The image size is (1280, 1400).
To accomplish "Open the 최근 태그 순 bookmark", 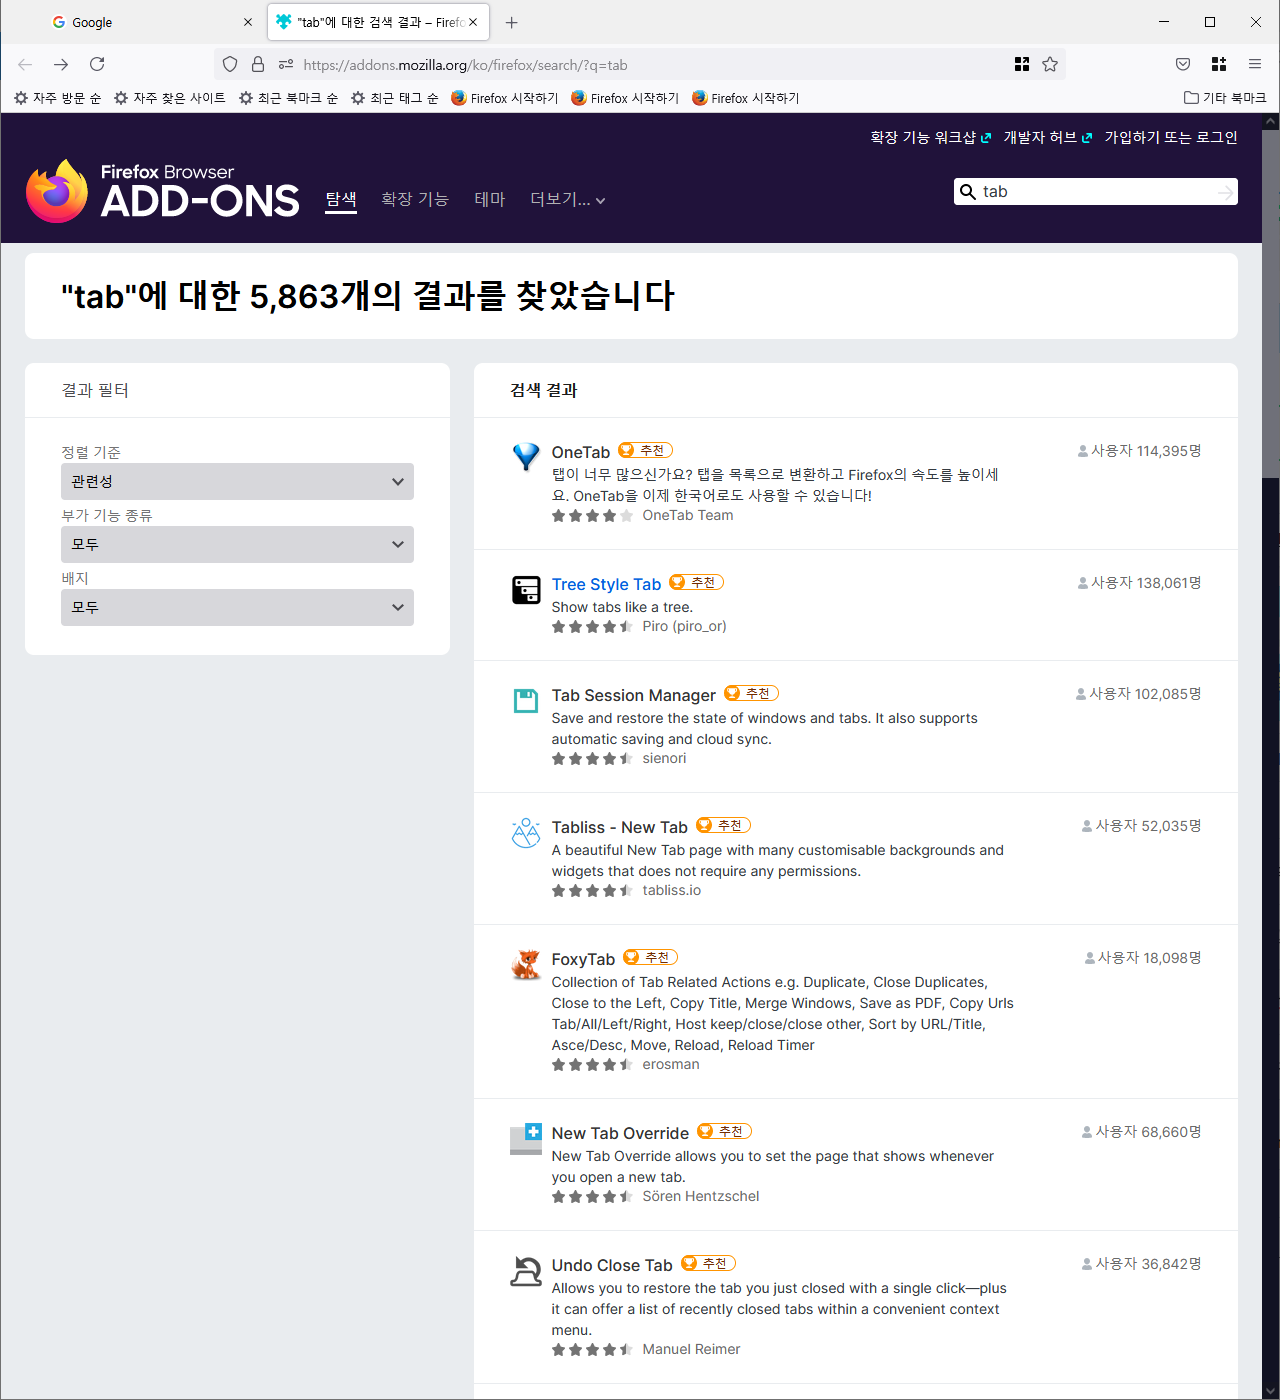I will (x=395, y=98).
